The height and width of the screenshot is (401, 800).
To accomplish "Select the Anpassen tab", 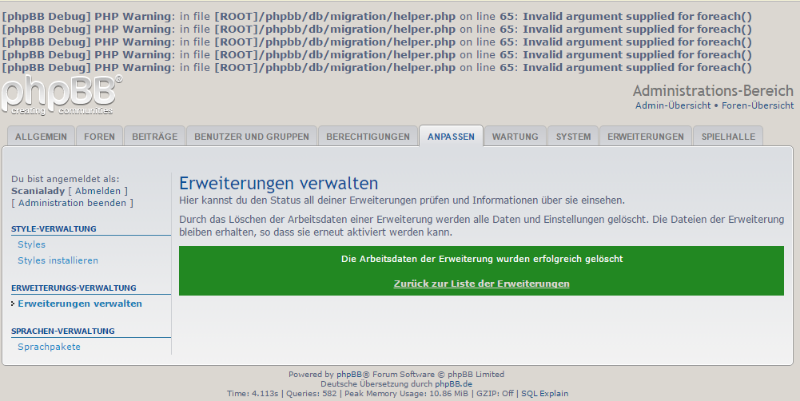I will point(451,137).
